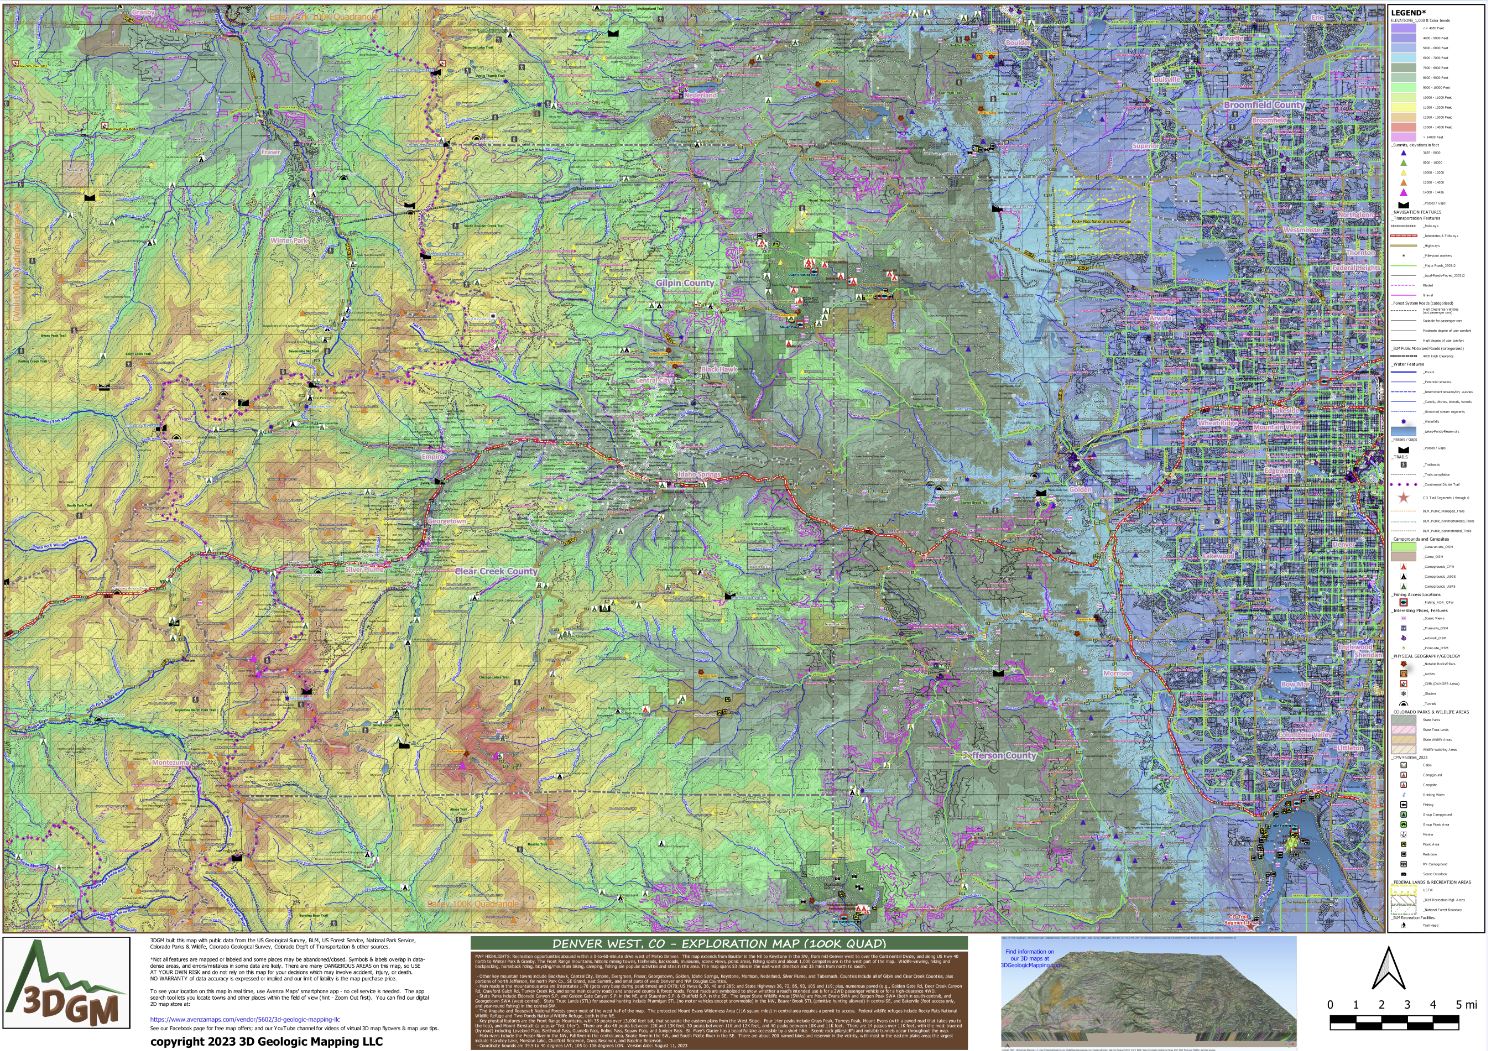Click the Clear Creek County map label

click(x=496, y=572)
